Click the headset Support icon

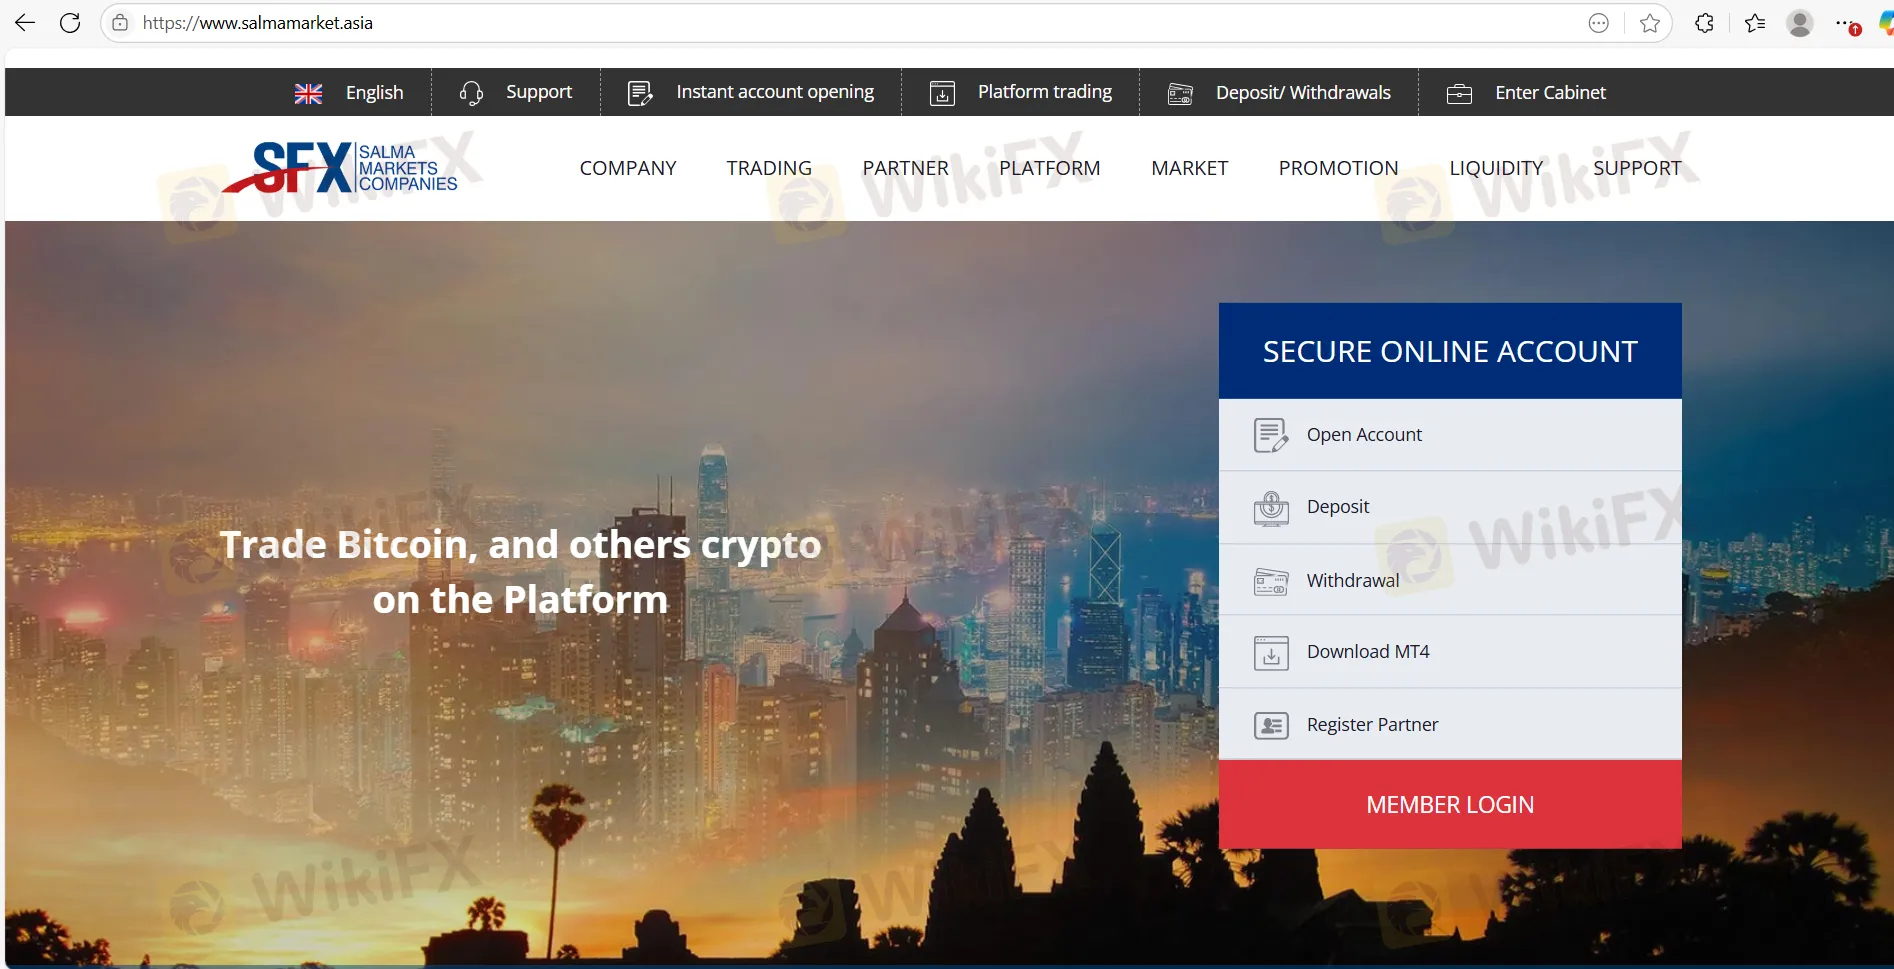(471, 93)
